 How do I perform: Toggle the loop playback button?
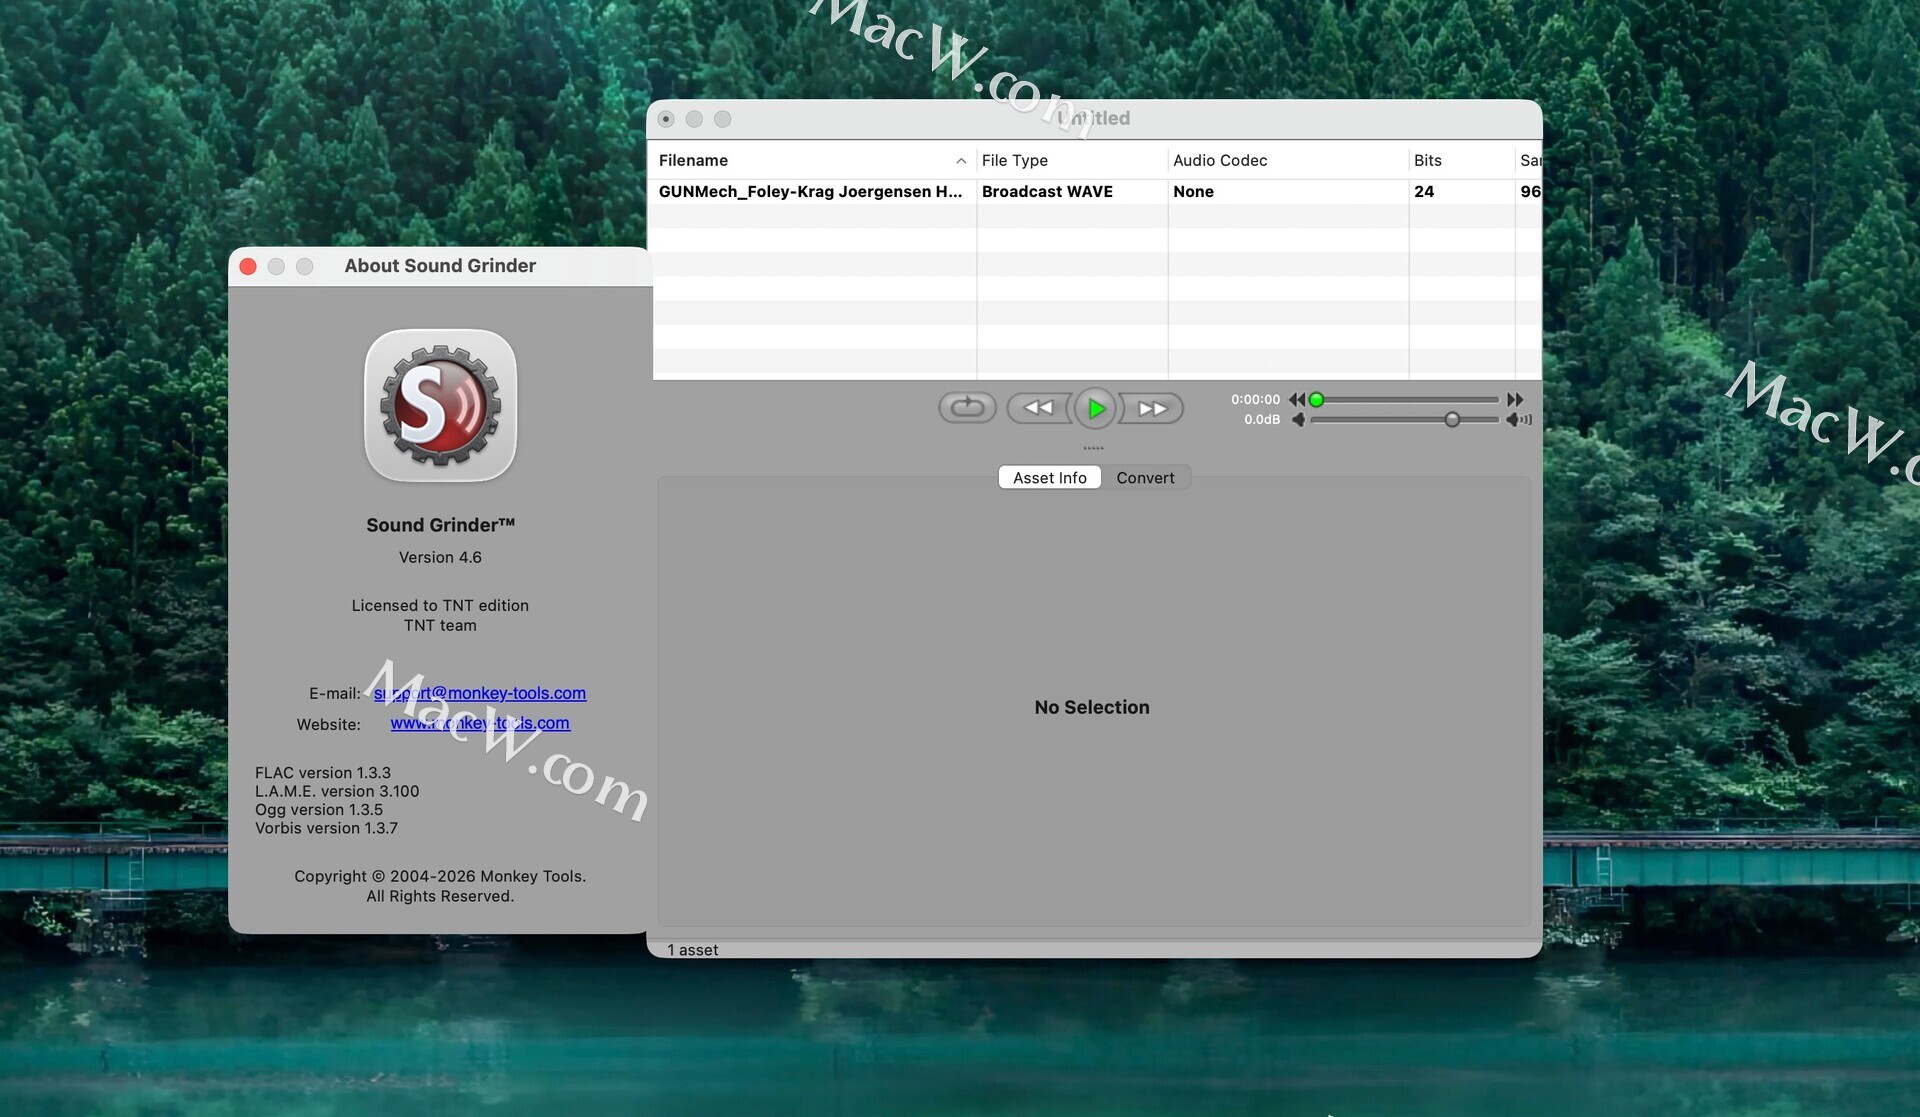point(967,408)
